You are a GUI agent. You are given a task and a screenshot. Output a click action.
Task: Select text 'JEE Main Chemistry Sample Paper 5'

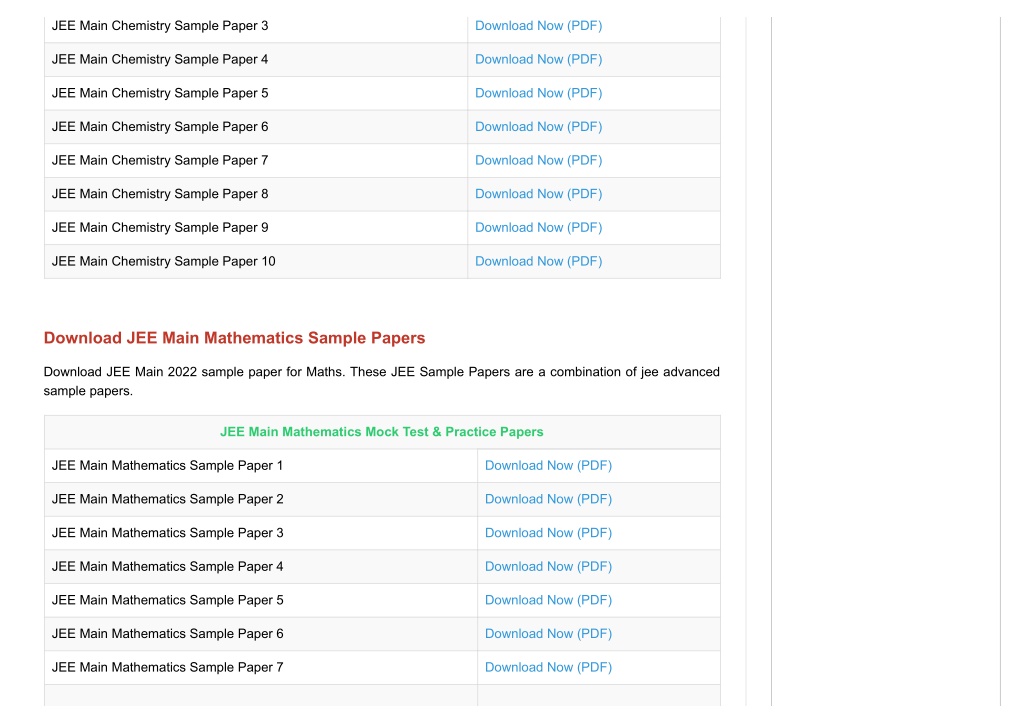(x=160, y=93)
